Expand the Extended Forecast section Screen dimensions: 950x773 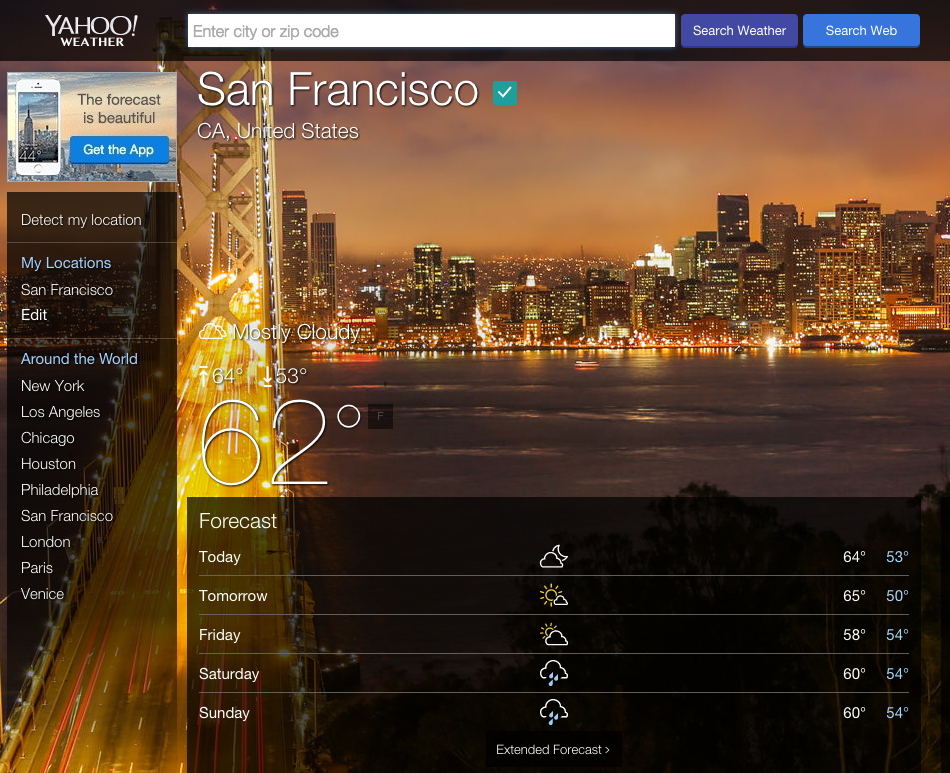pyautogui.click(x=553, y=749)
